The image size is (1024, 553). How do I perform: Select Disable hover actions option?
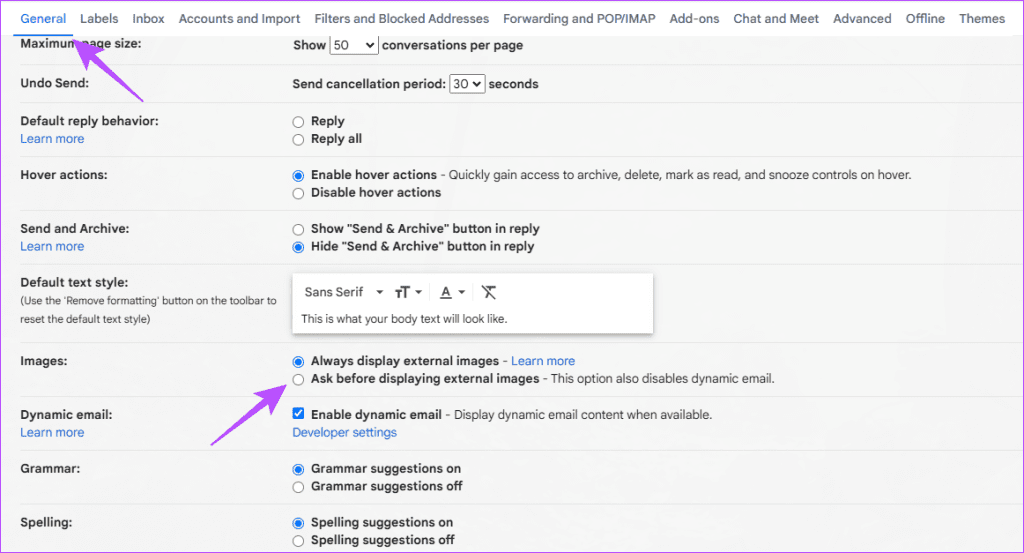pyautogui.click(x=298, y=193)
